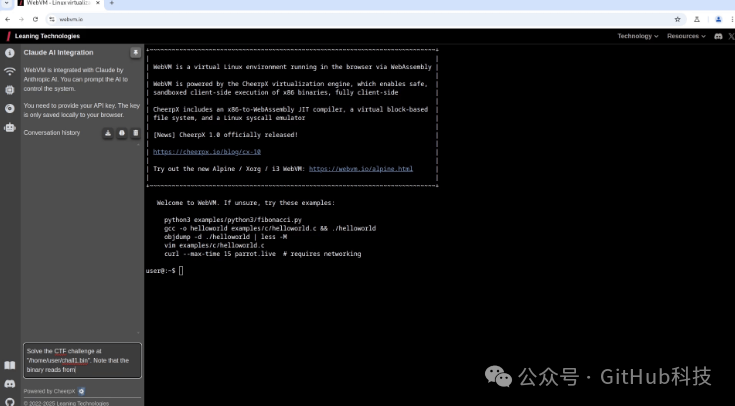The image size is (735, 406).
Task: Open the CPU chip sidebar panel
Action: [9, 90]
